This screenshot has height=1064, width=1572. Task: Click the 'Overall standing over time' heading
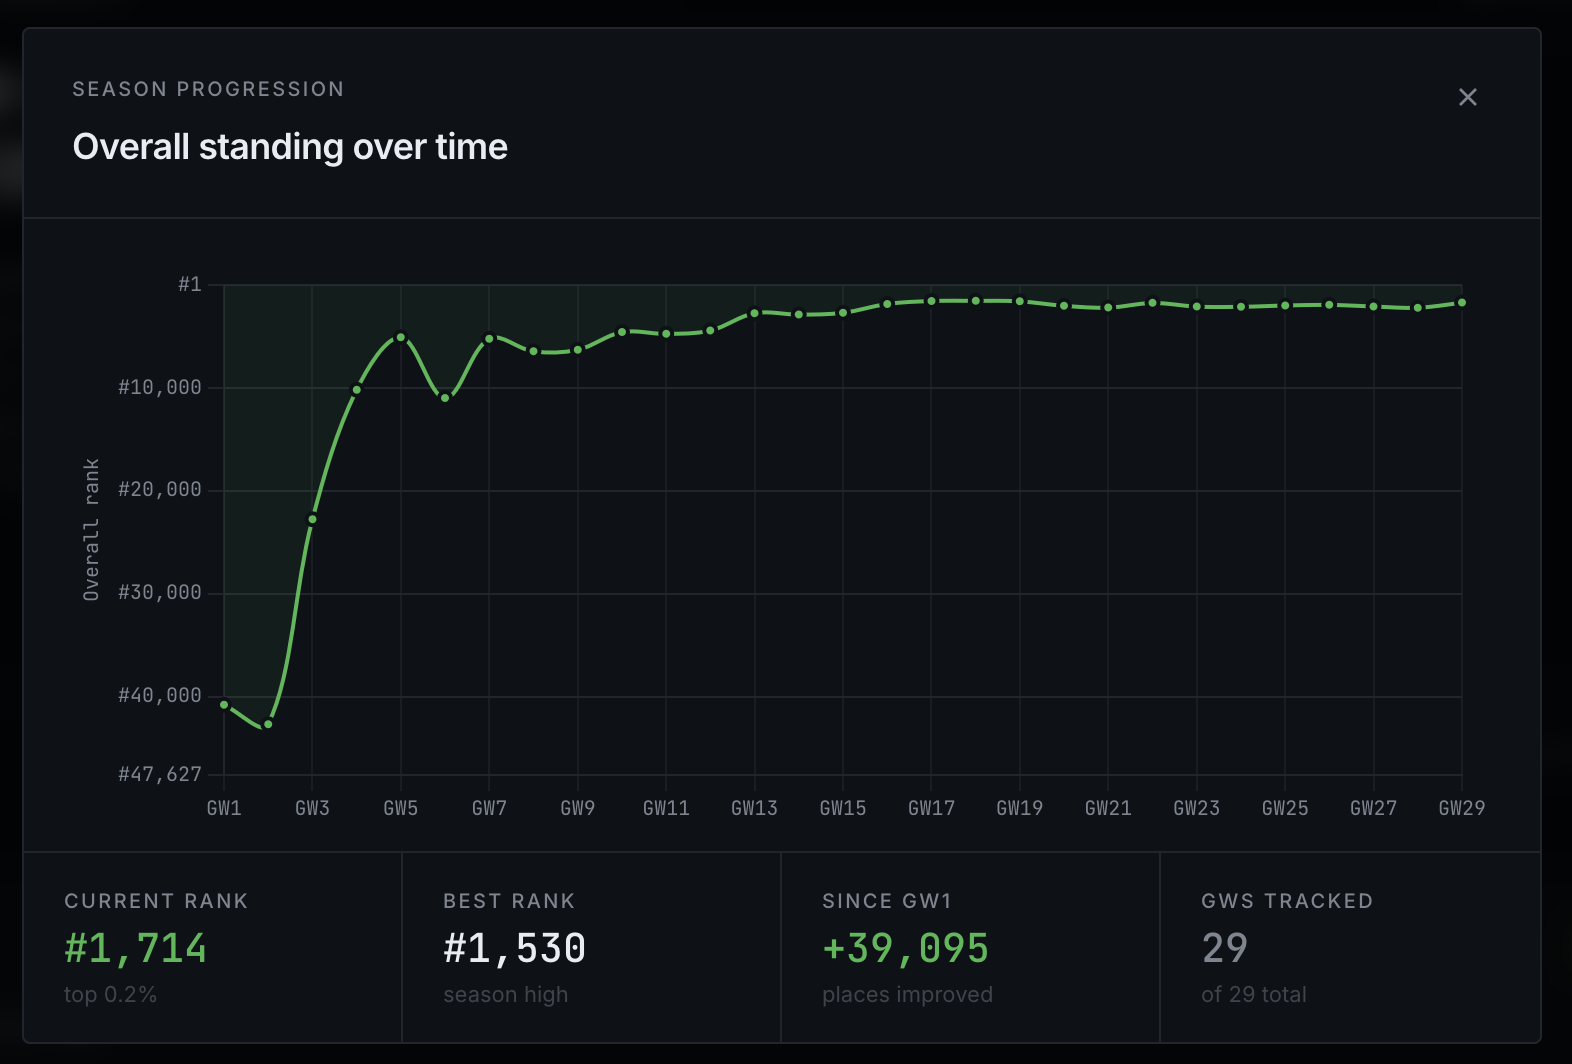tap(290, 147)
